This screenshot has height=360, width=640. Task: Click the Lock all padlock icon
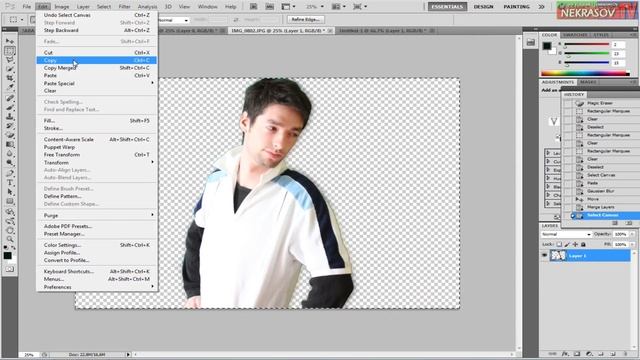583,244
